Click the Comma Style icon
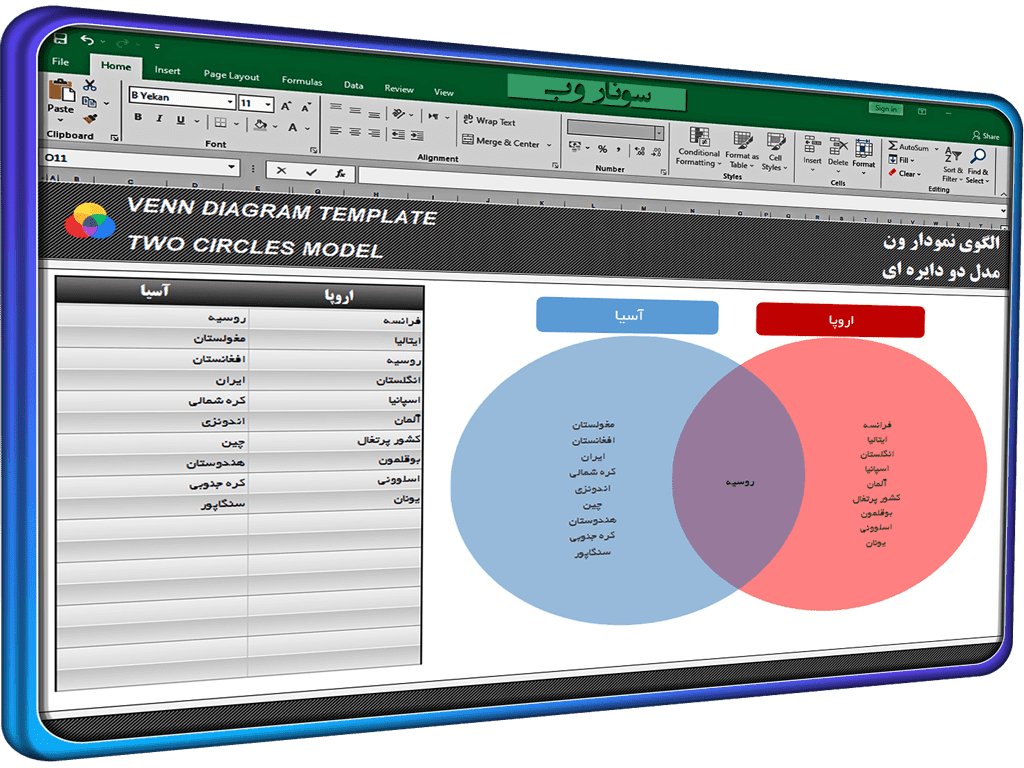1024x768 pixels. pos(618,150)
